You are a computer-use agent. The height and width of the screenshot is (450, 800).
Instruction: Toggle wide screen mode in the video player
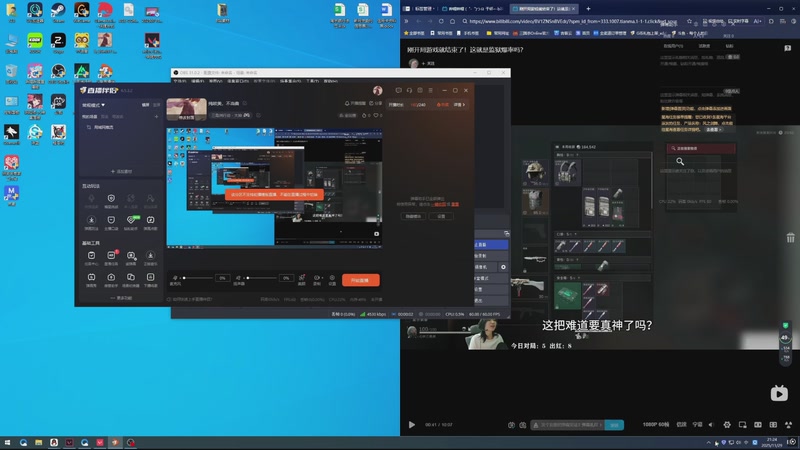pos(758,424)
